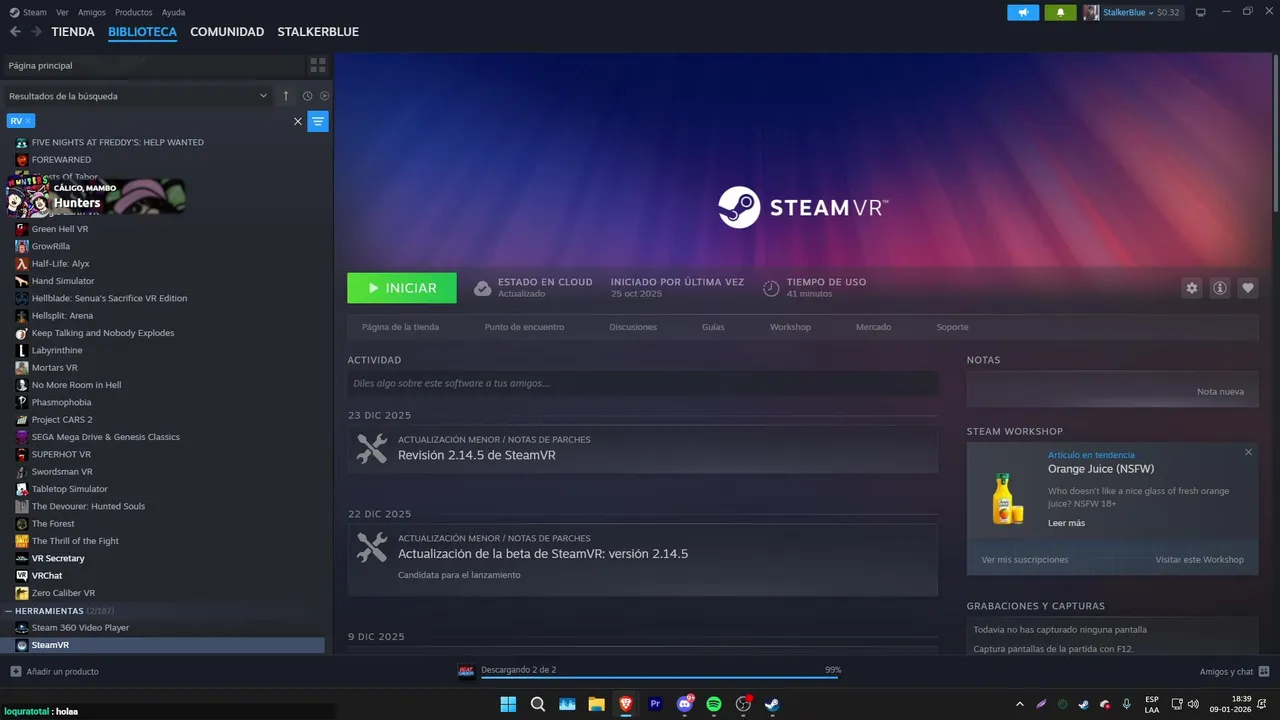Screen dimensions: 1280x720
Task: Open the SteamVR info icon
Action: pos(1220,288)
